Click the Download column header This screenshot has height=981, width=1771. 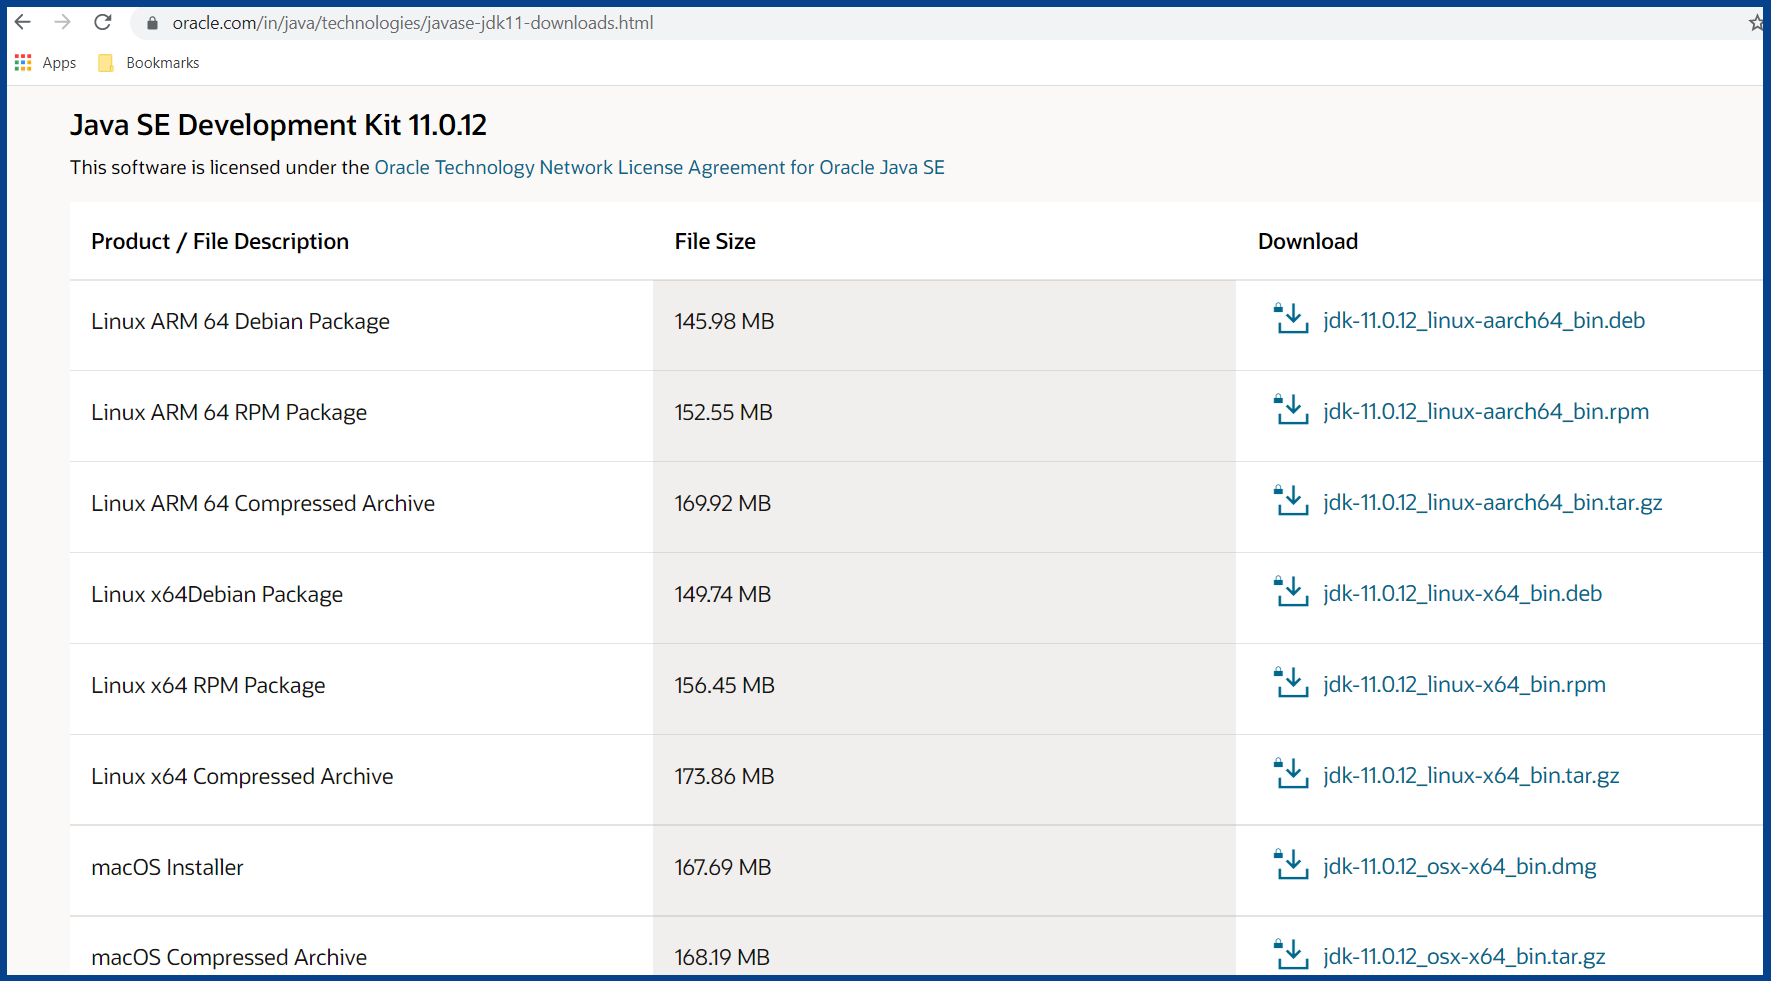(x=1308, y=241)
